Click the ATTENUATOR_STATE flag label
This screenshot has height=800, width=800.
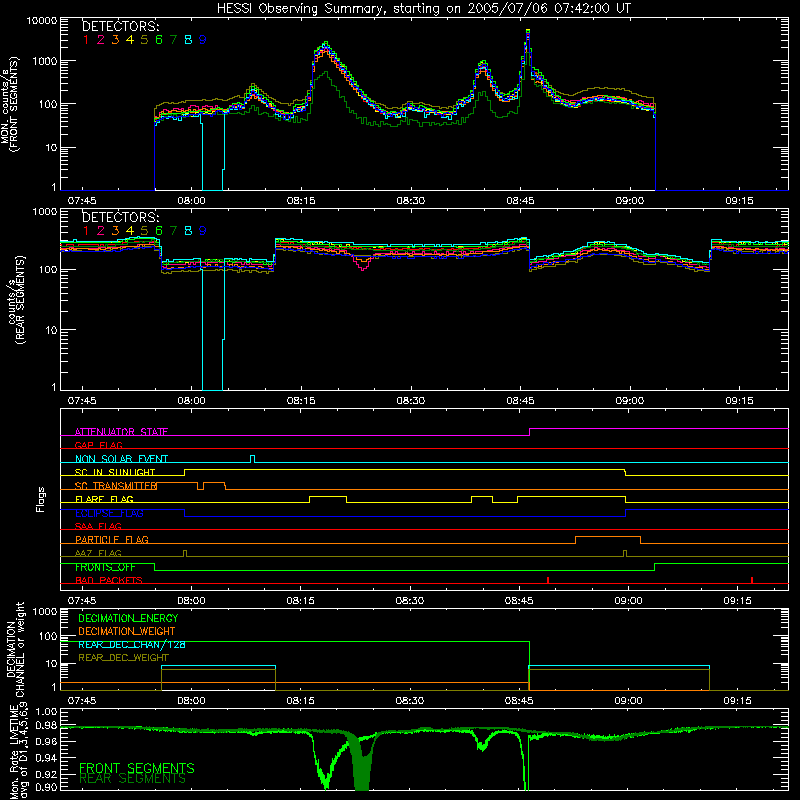click(121, 432)
